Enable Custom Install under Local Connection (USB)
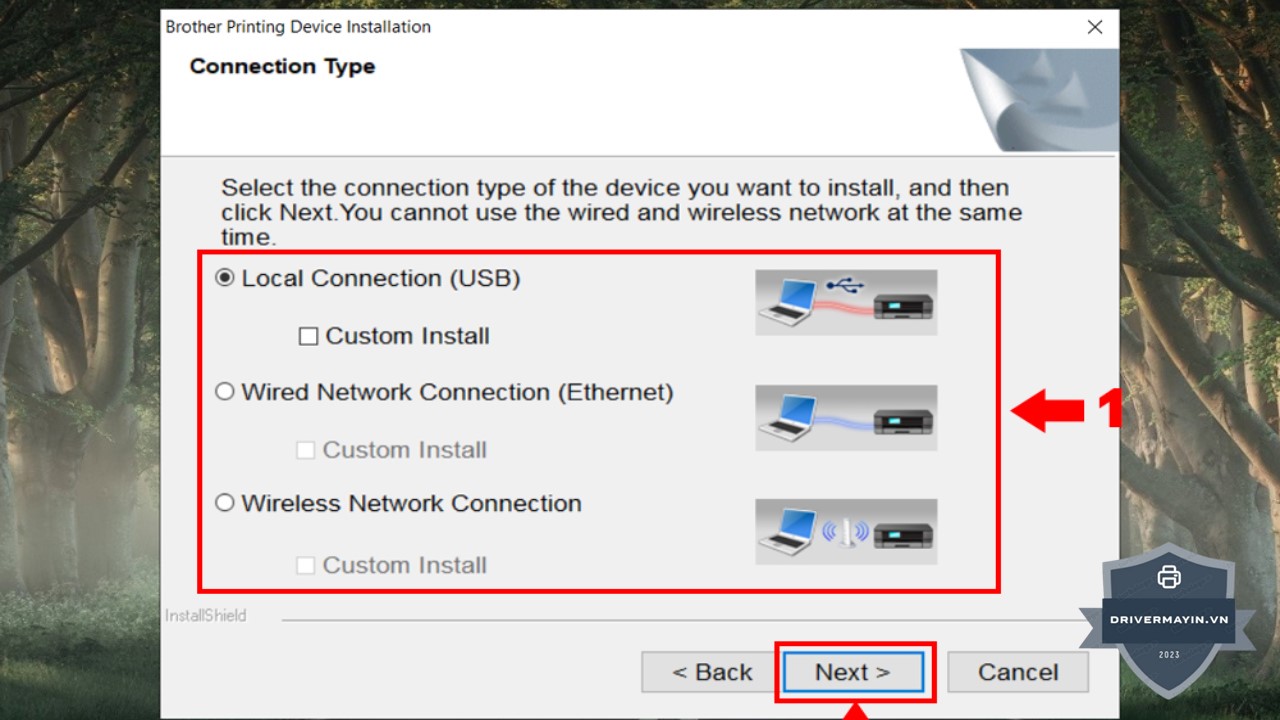 [308, 337]
